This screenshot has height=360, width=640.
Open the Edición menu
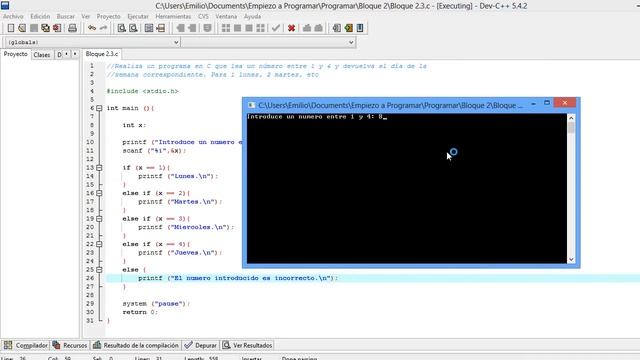coord(40,16)
